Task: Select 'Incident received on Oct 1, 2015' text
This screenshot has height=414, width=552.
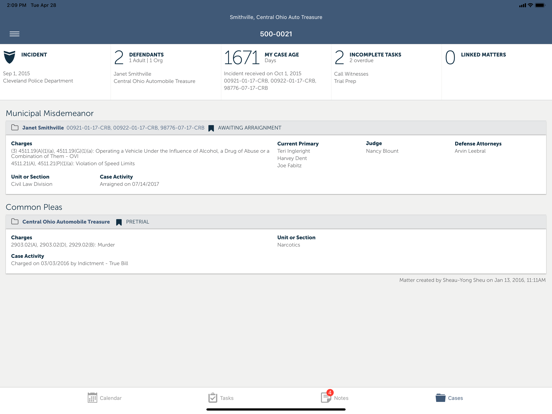Action: click(263, 74)
